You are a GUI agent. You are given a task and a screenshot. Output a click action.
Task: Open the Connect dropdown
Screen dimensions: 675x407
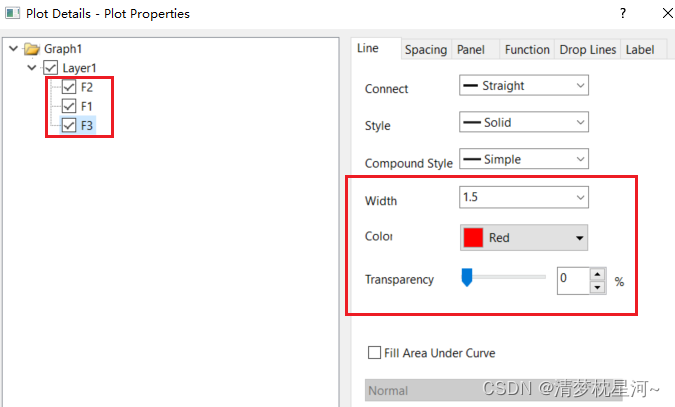tap(523, 86)
